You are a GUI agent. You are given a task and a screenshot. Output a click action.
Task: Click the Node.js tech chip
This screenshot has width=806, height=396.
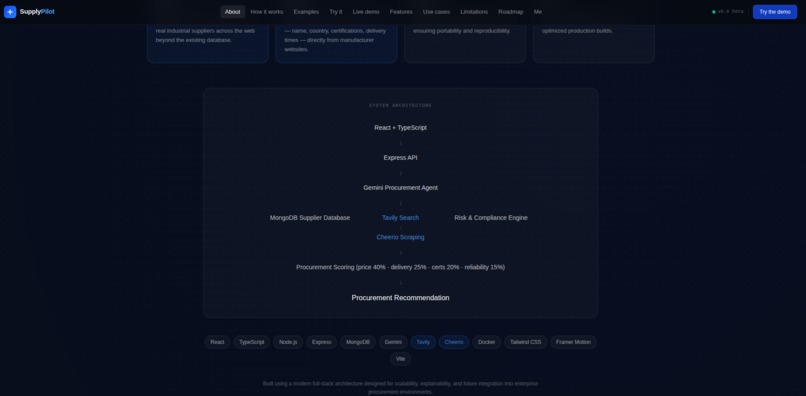288,342
